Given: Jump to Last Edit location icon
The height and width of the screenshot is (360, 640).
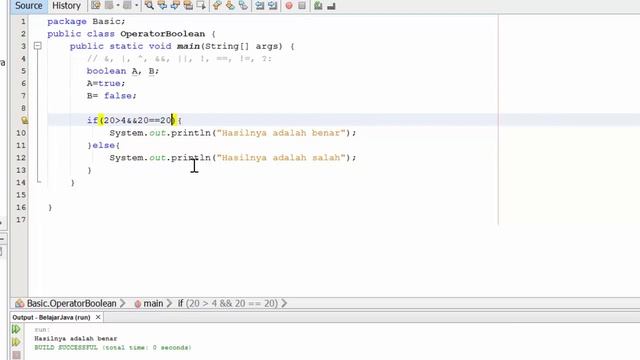Looking at the screenshot, I should 96,5.
